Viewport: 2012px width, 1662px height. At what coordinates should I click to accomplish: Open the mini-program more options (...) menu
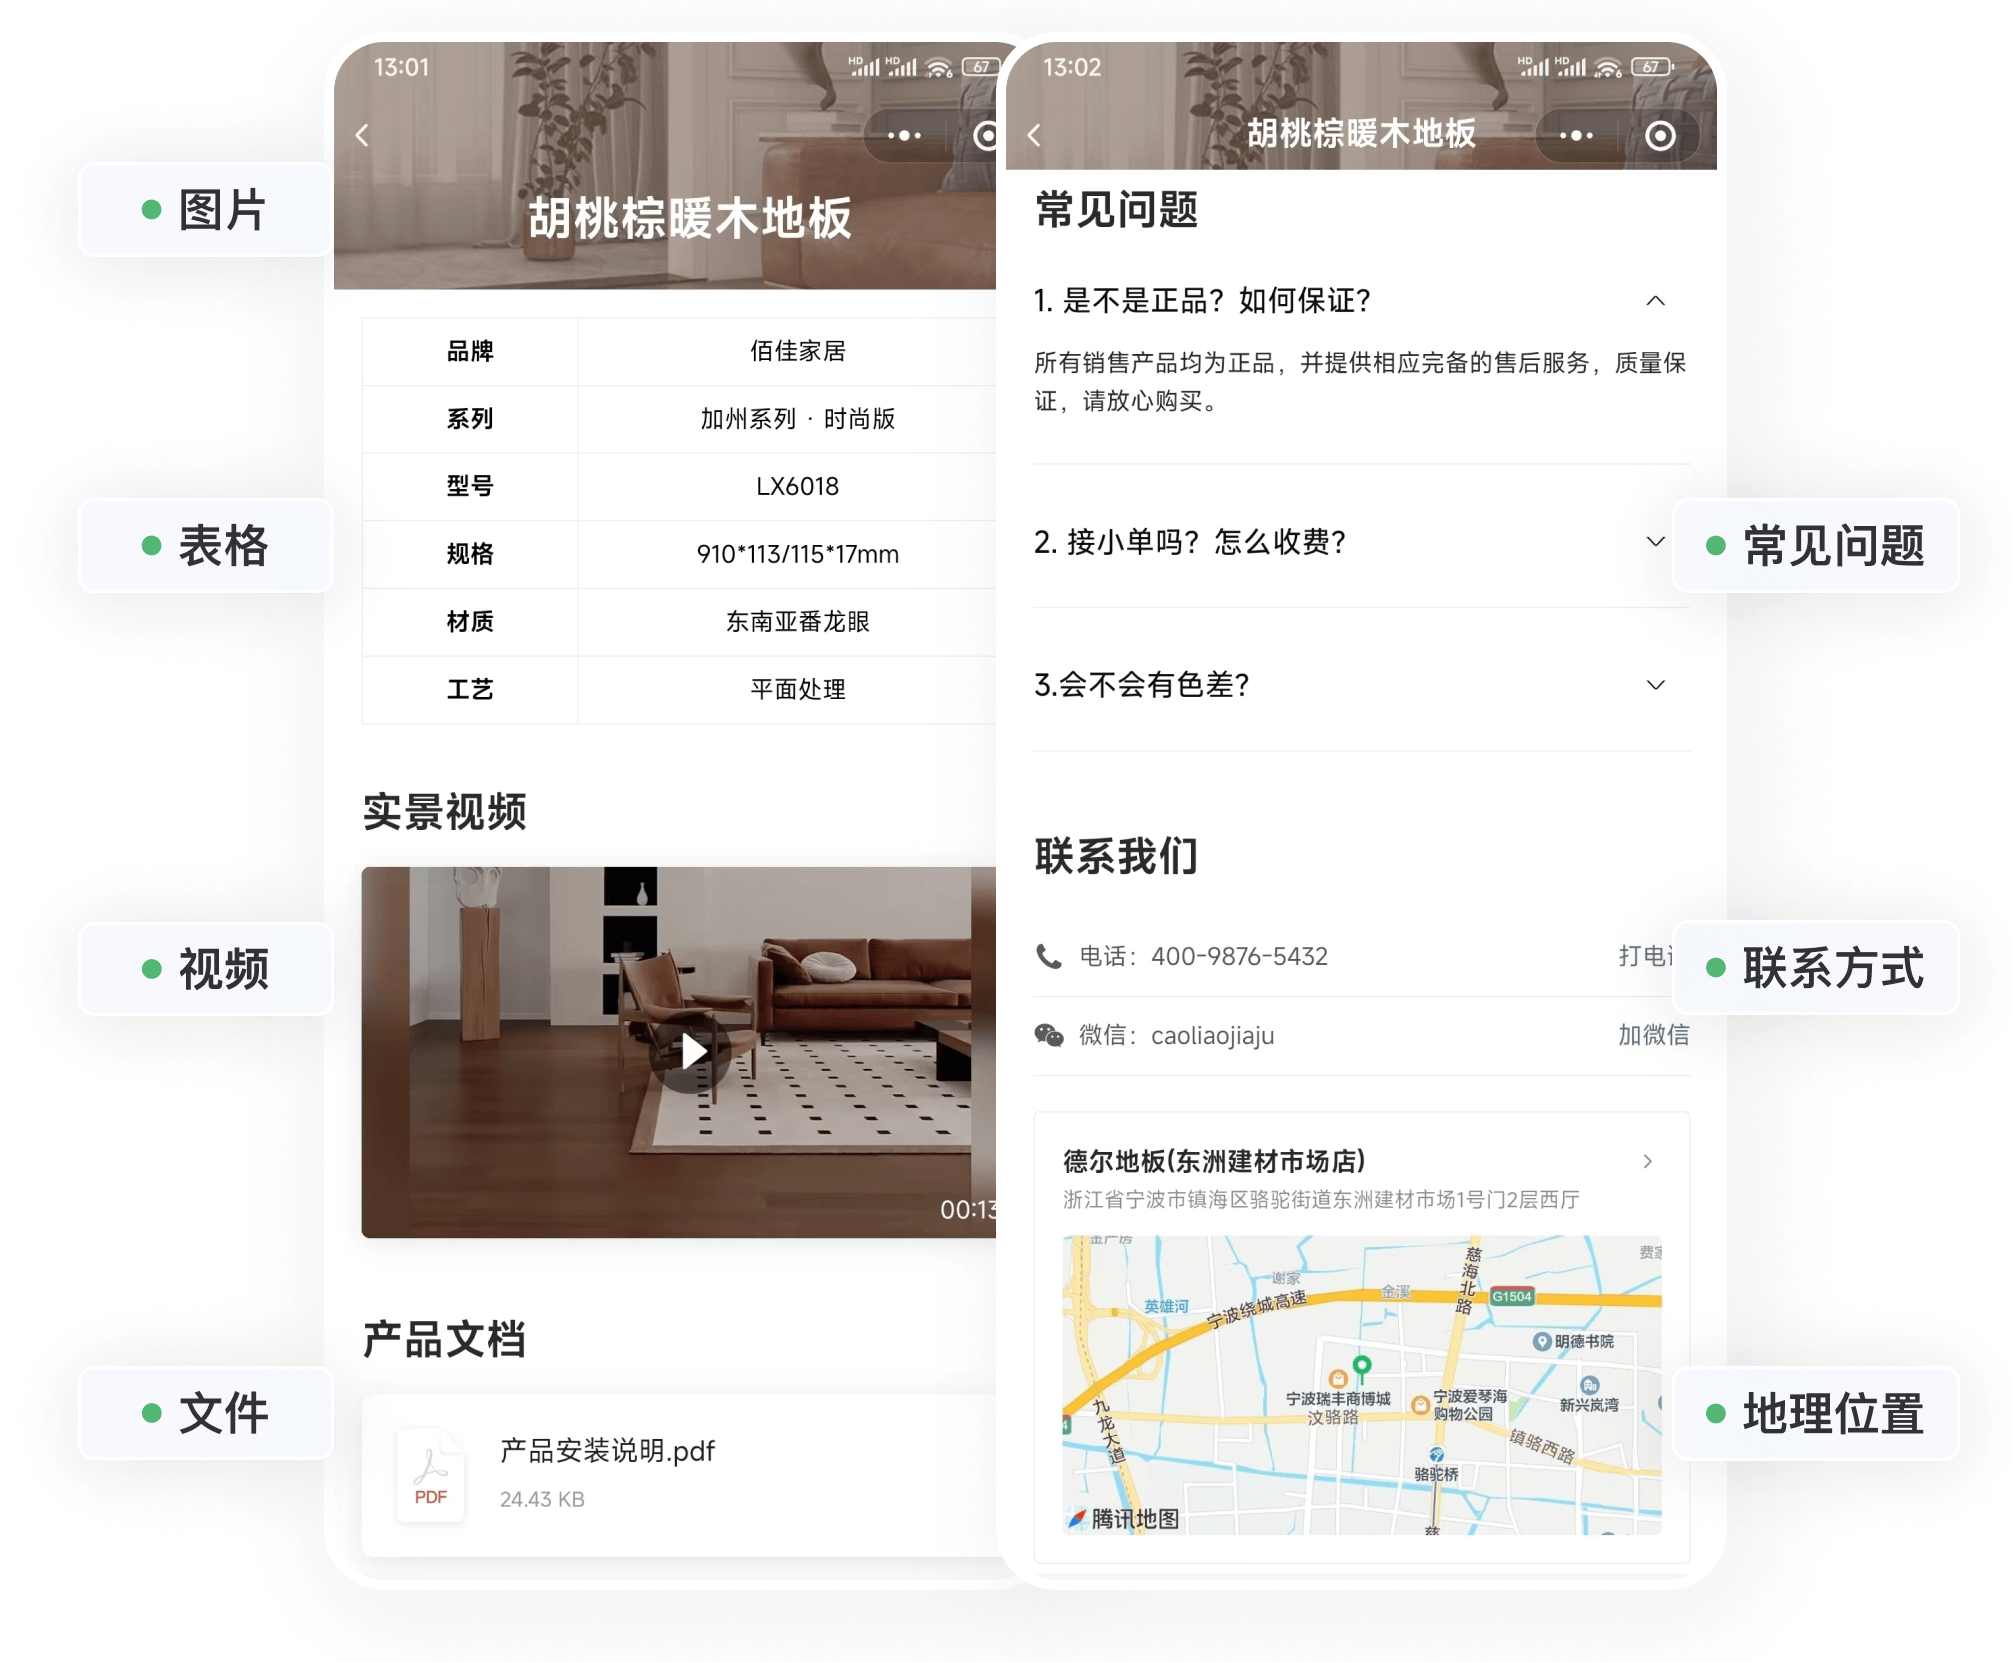click(x=903, y=135)
